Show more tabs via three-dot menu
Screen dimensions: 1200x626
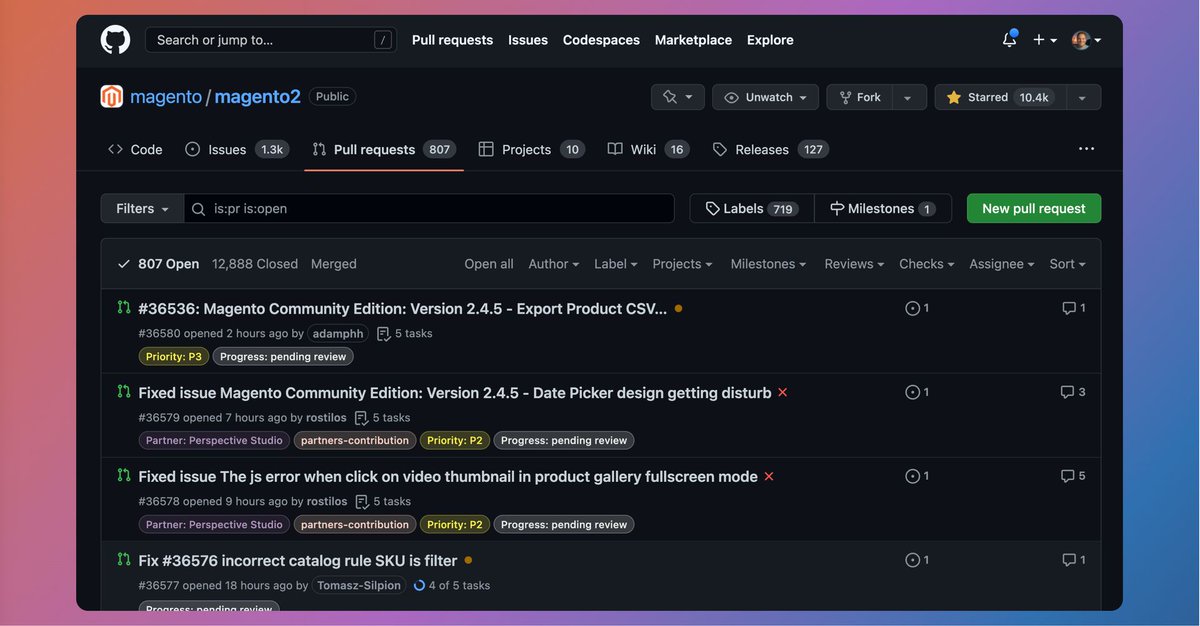pyautogui.click(x=1086, y=149)
